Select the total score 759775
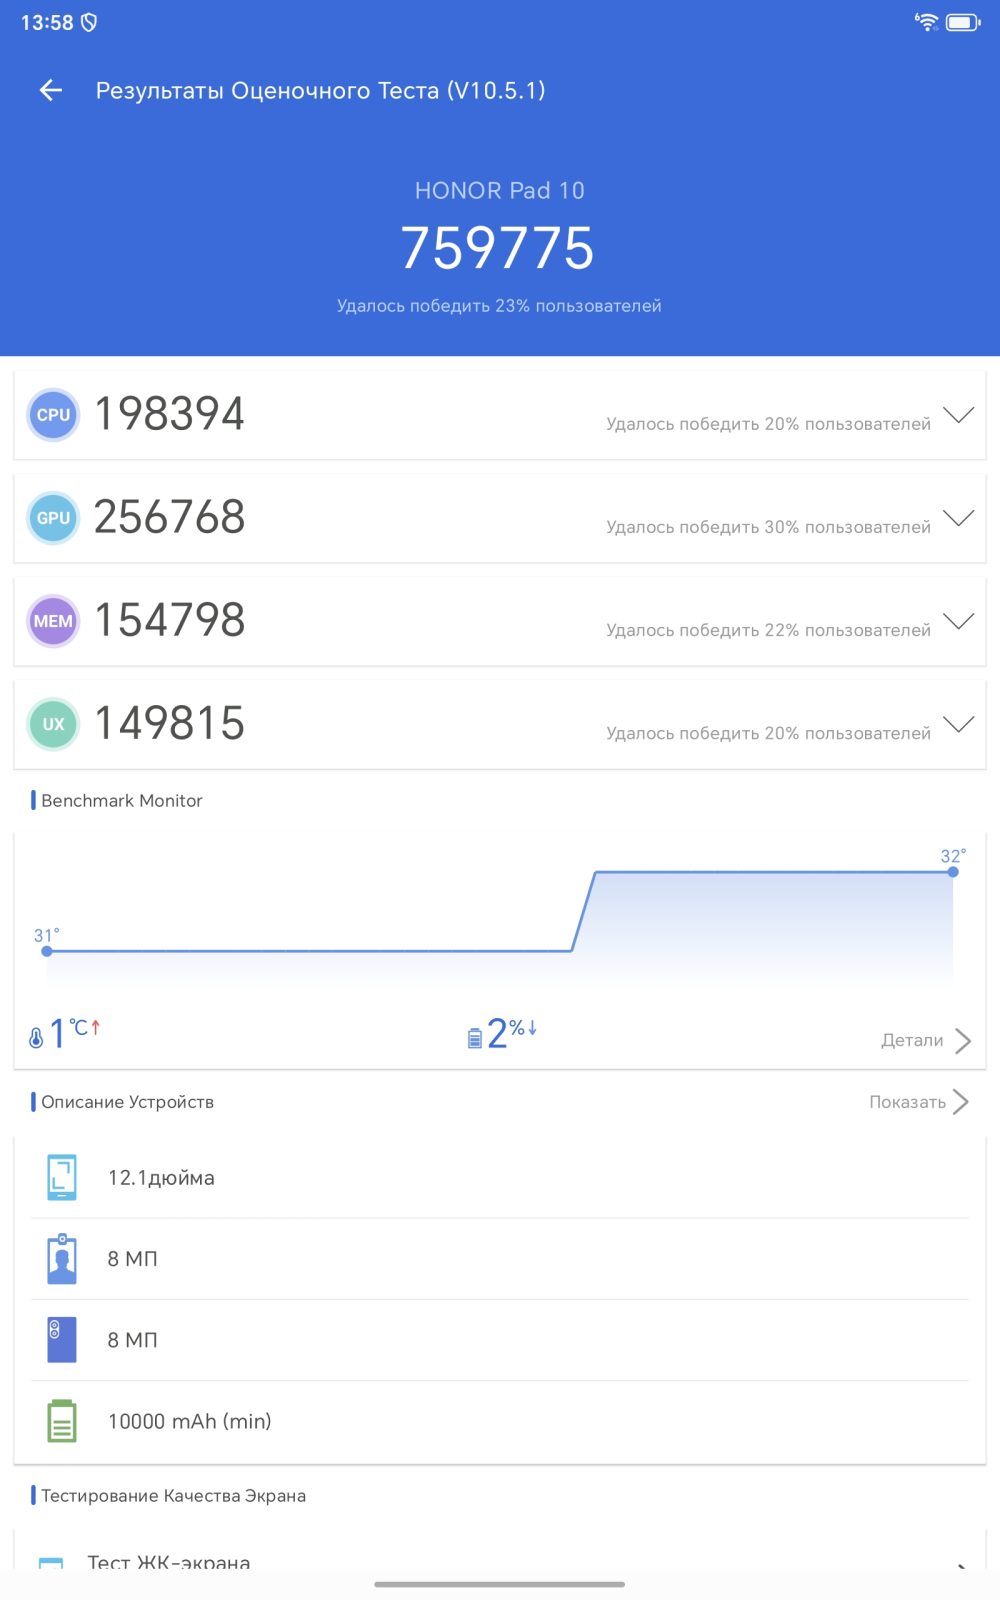The image size is (1000, 1600). [x=498, y=248]
